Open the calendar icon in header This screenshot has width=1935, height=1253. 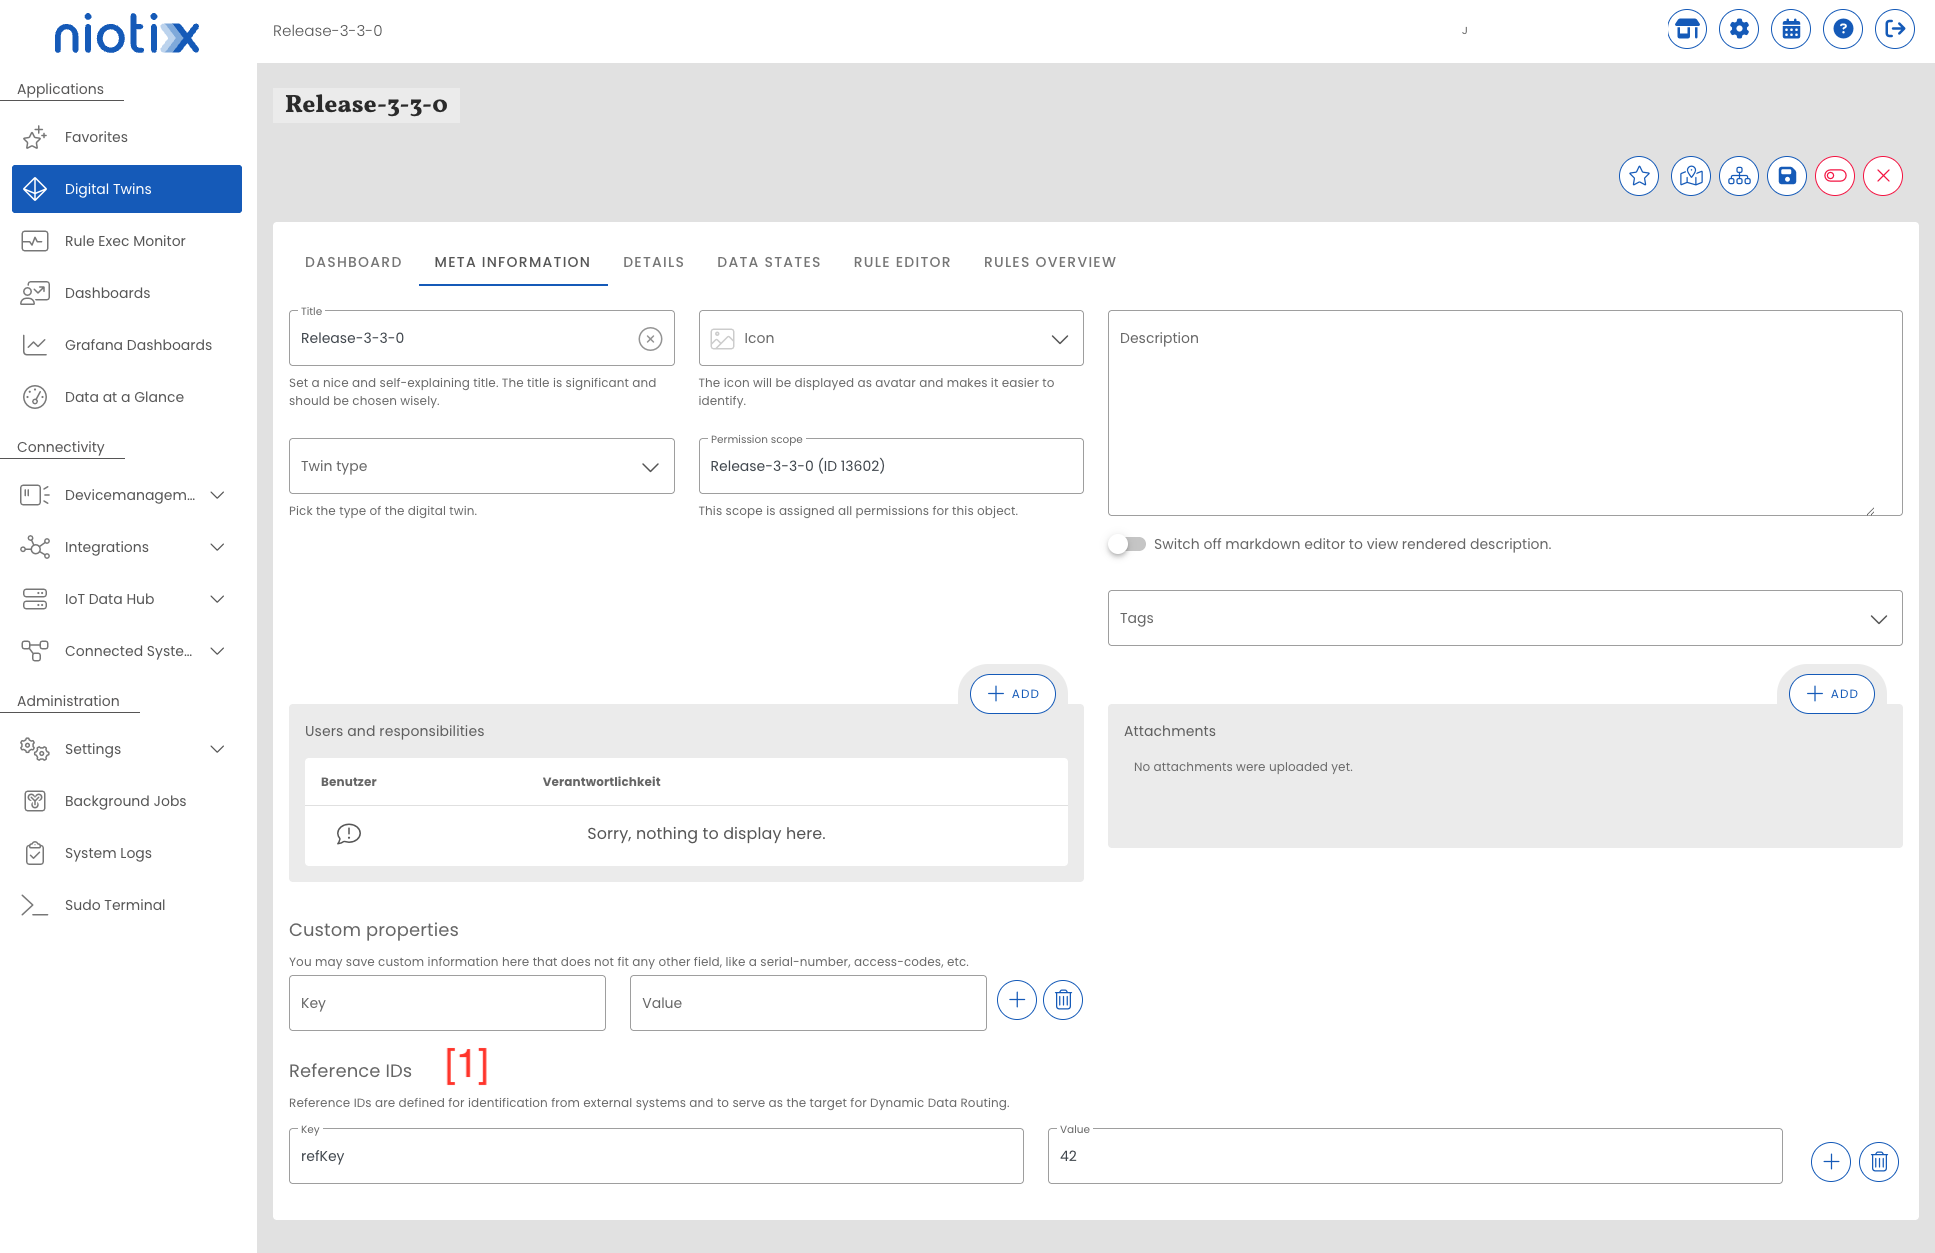coord(1791,29)
